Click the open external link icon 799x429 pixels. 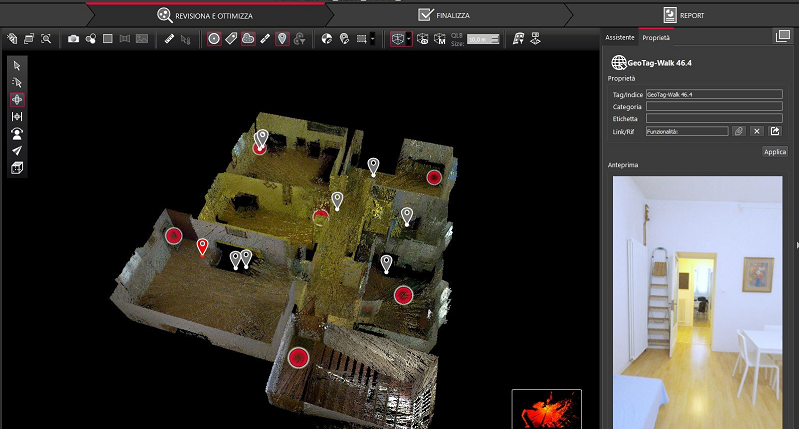pos(774,131)
